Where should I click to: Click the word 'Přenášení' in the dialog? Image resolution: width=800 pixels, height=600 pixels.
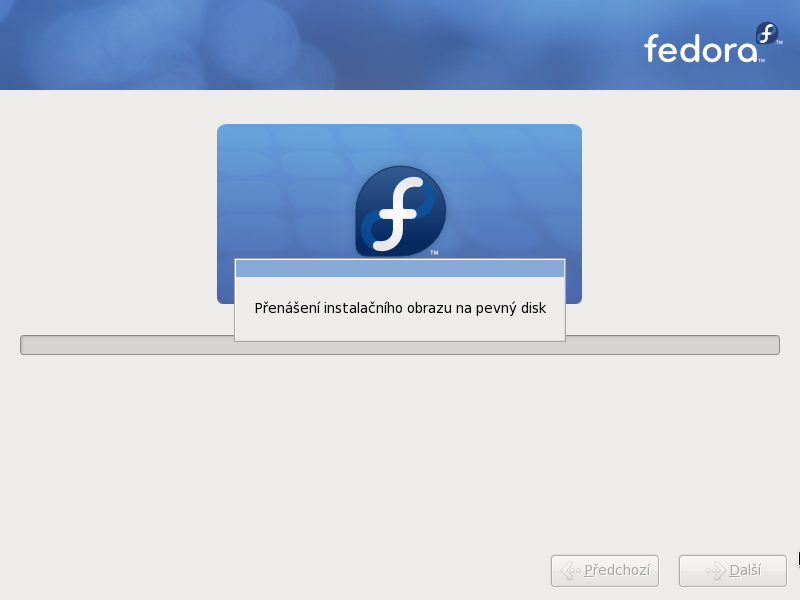coord(287,308)
